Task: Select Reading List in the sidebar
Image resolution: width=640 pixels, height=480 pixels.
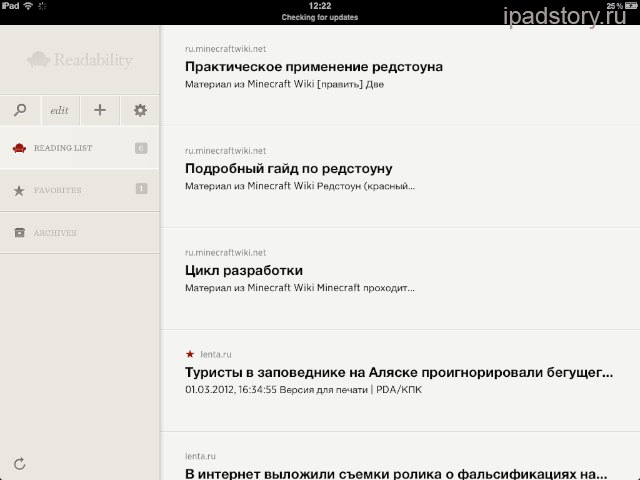Action: pyautogui.click(x=80, y=148)
